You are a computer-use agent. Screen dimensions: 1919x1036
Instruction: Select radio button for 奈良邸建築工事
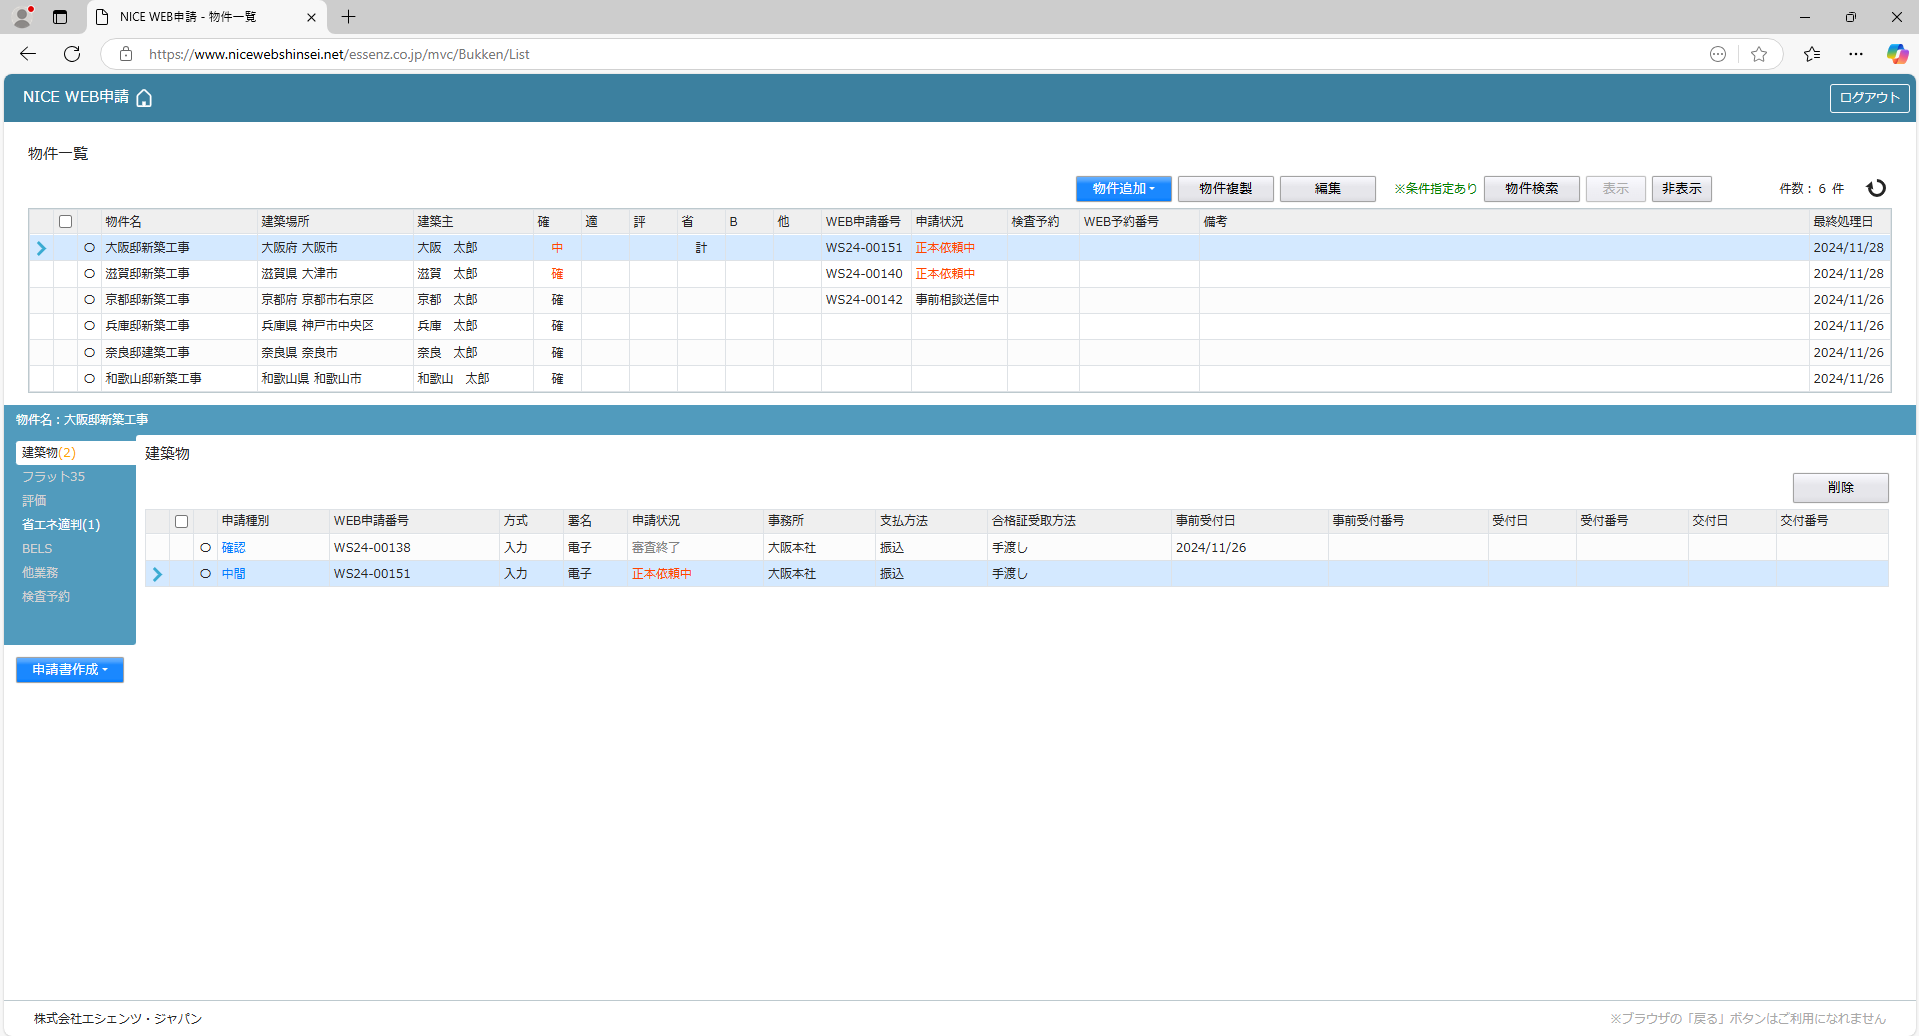(x=89, y=353)
